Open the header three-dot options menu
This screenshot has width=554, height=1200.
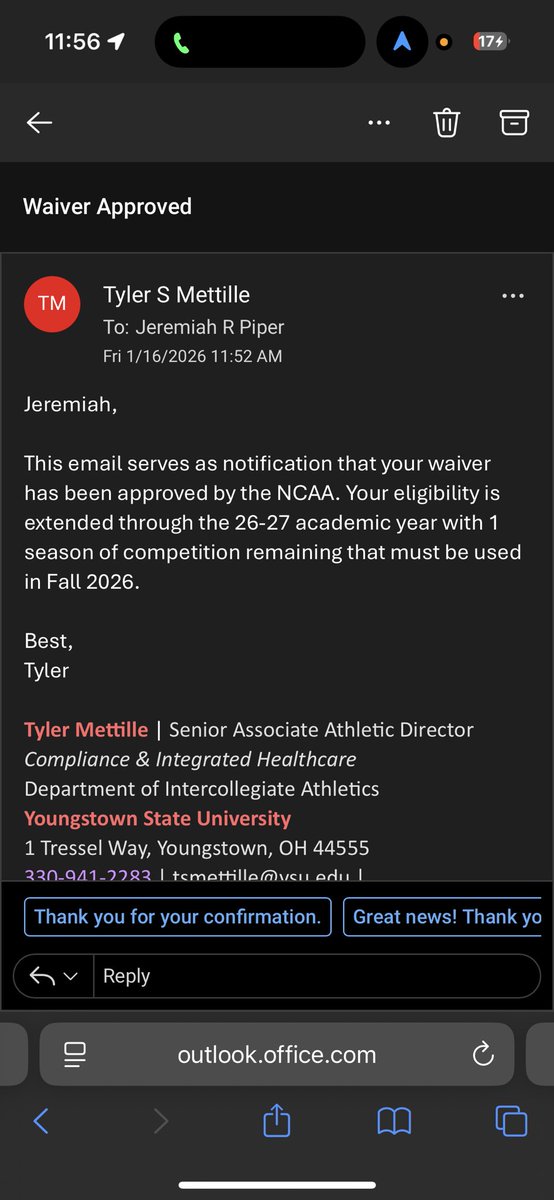coord(379,123)
